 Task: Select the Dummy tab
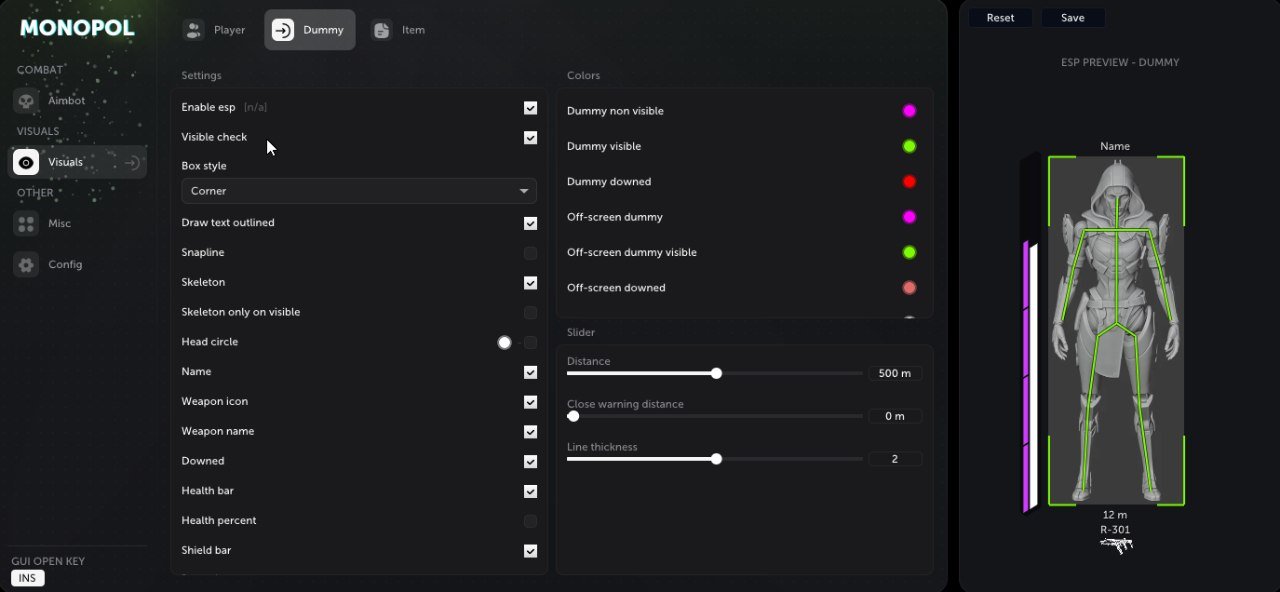tap(310, 30)
